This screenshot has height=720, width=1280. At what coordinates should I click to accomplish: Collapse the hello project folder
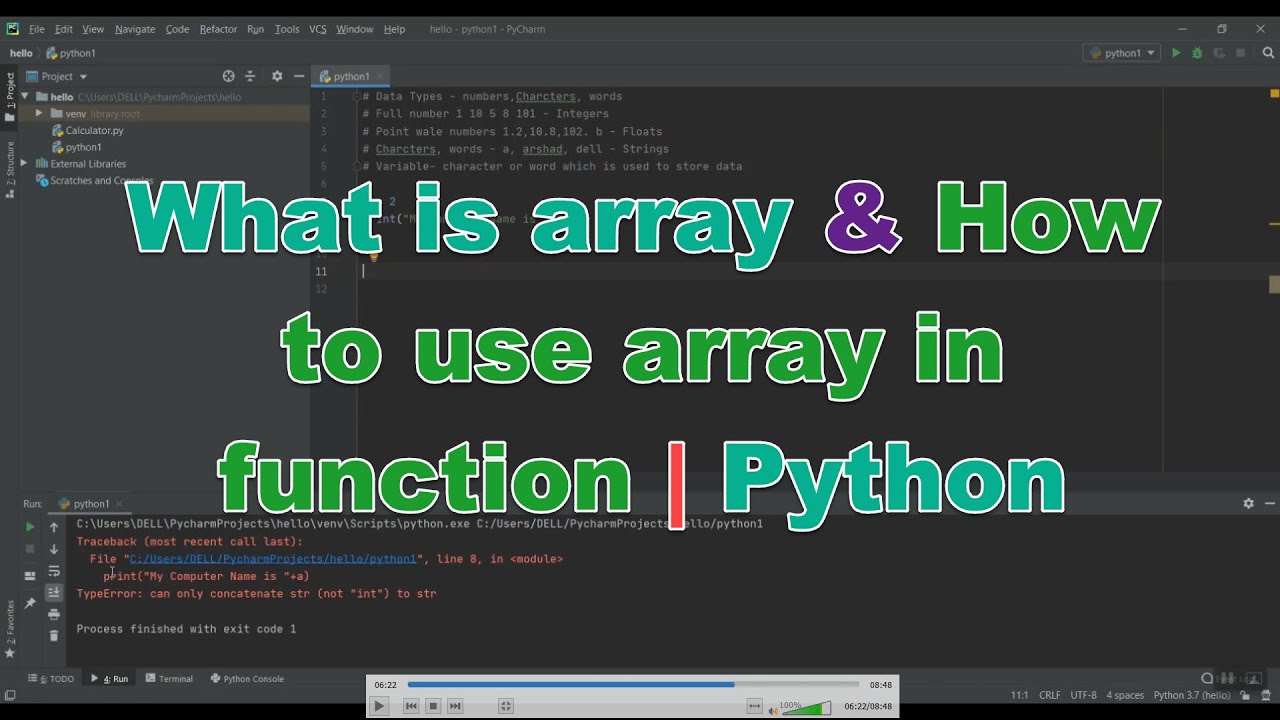tap(27, 97)
